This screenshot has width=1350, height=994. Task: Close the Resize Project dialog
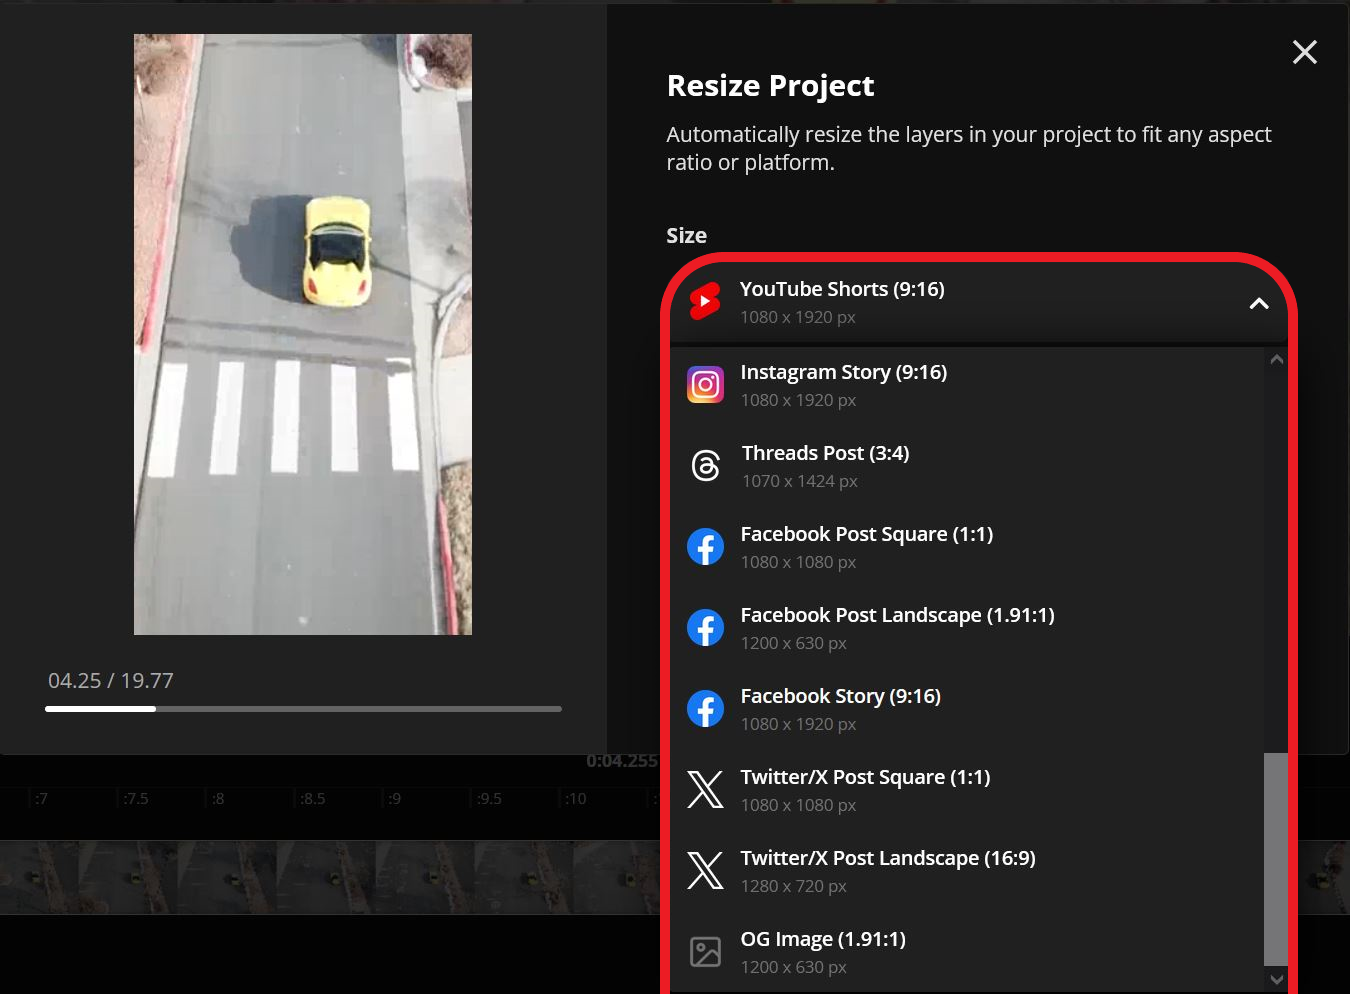1304,52
